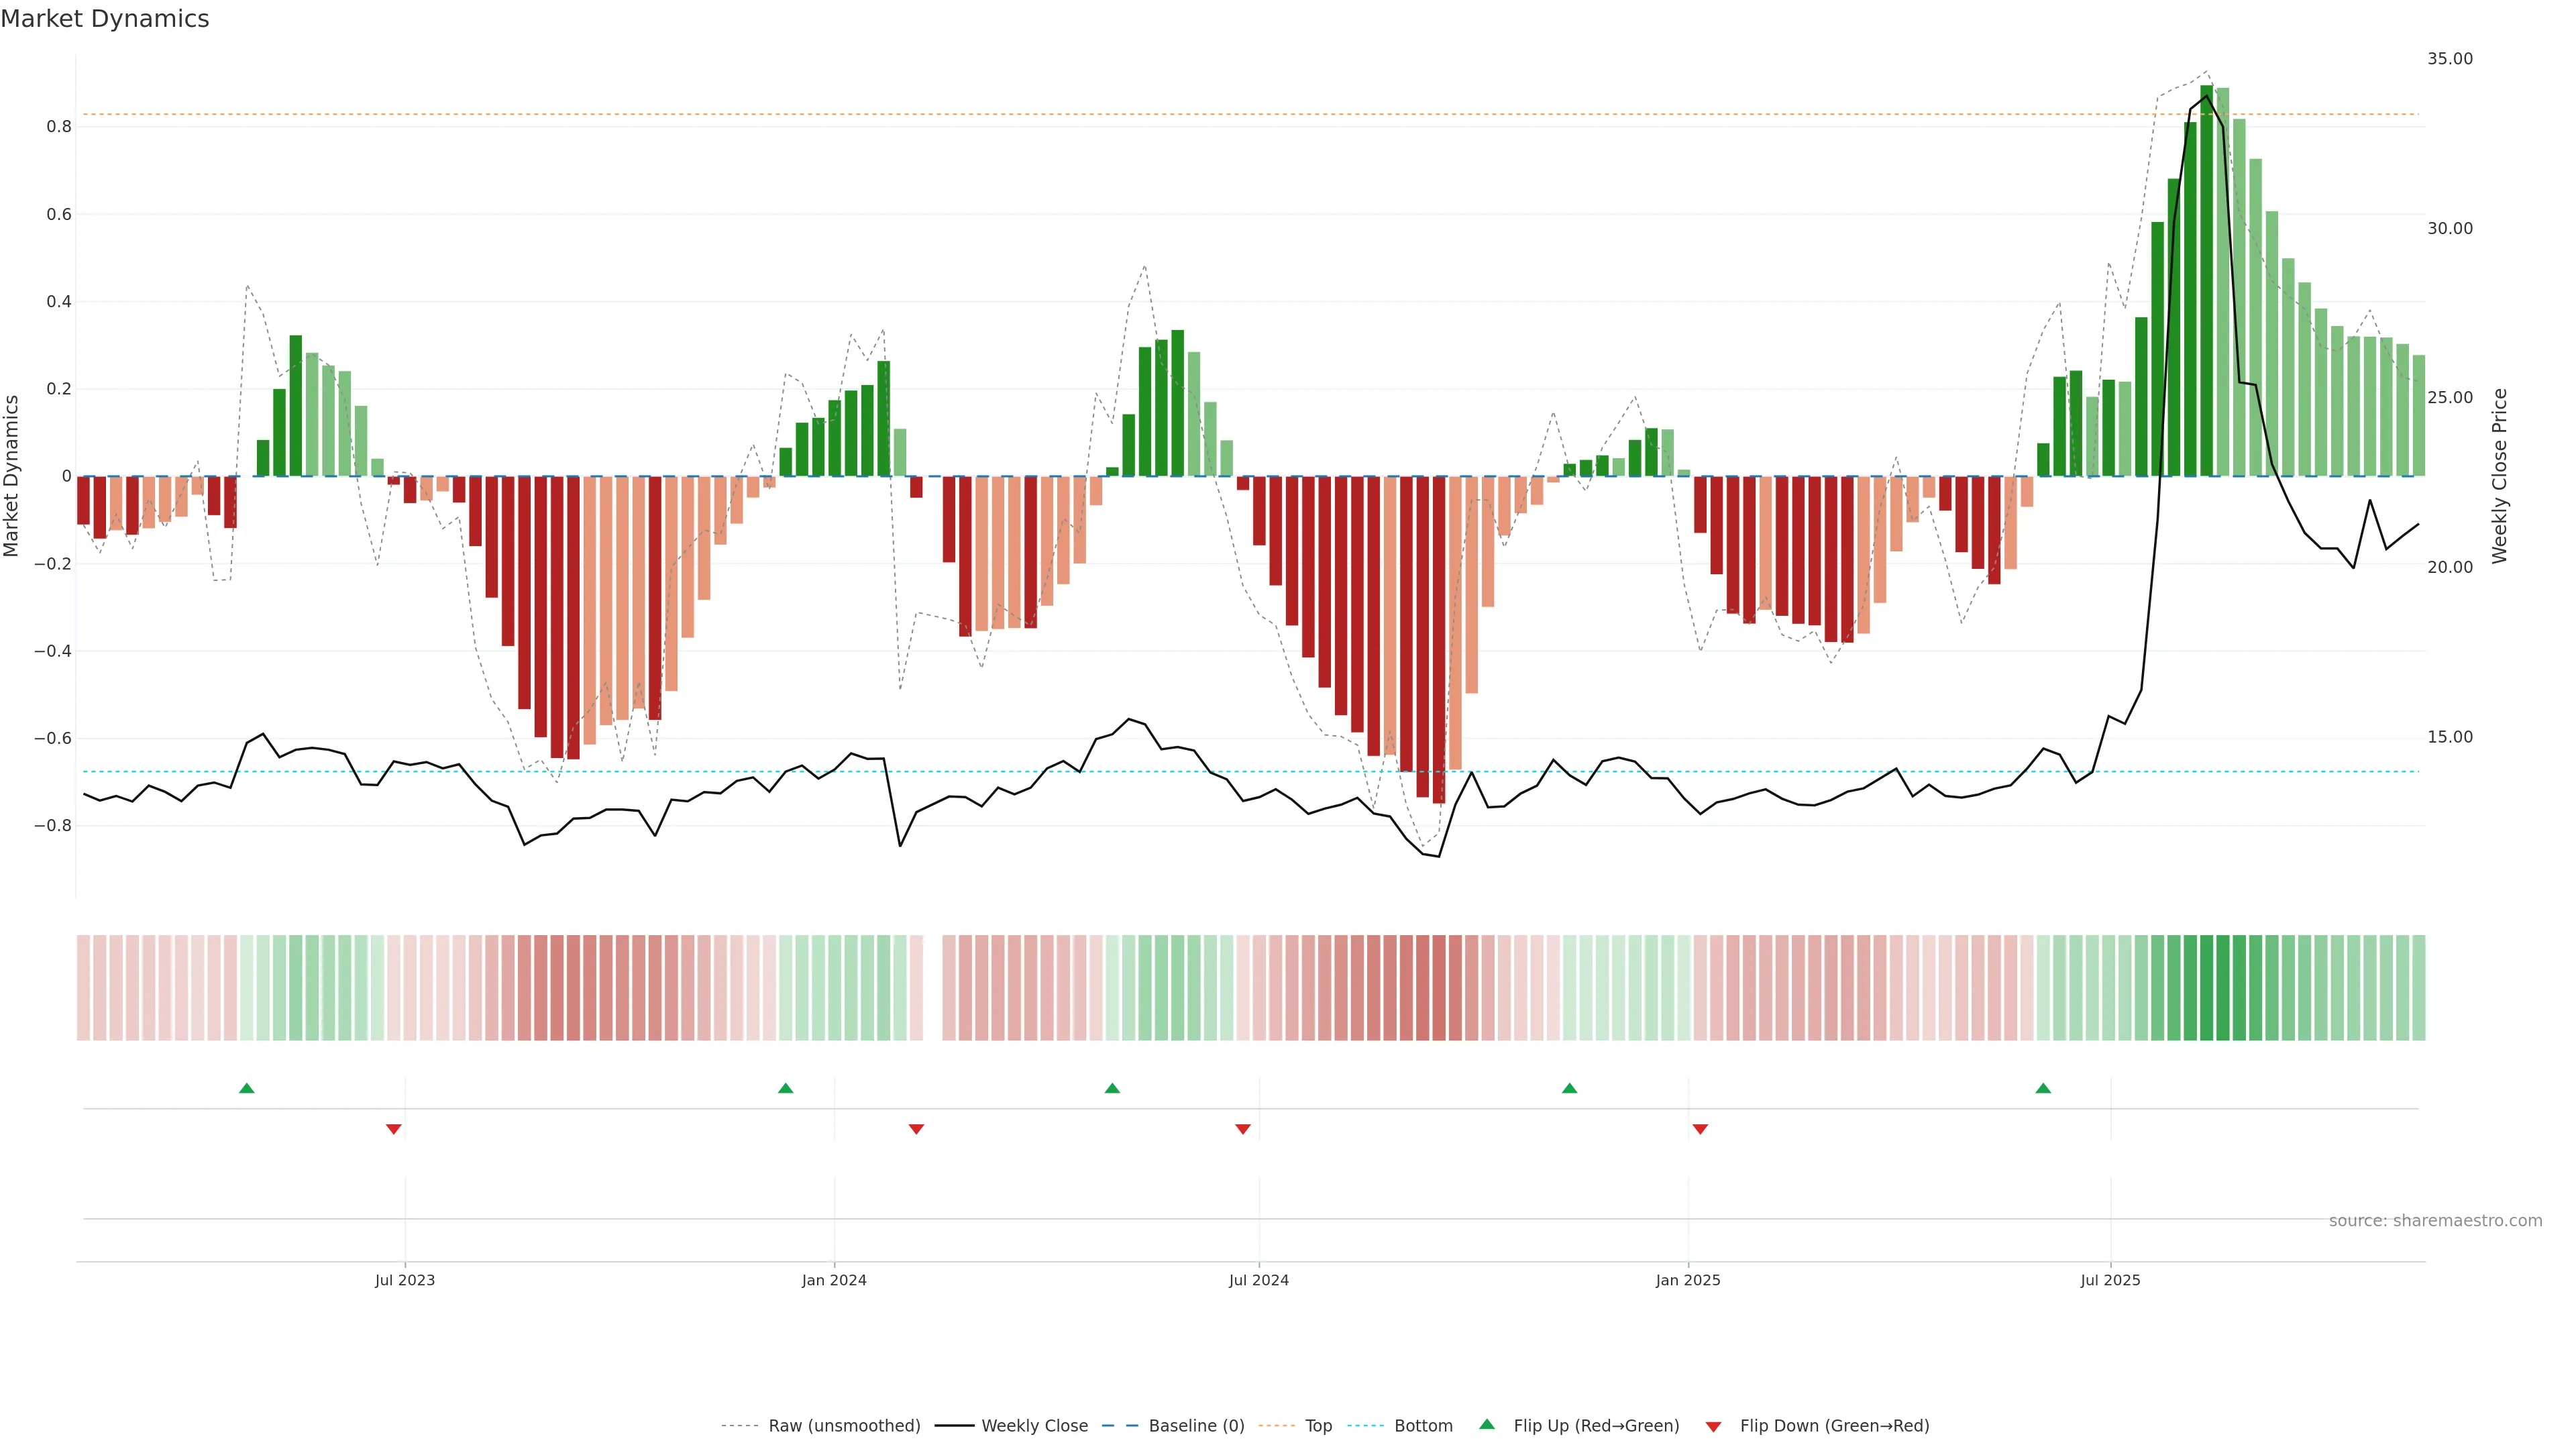Click the tallest dark green bar

[2206, 280]
